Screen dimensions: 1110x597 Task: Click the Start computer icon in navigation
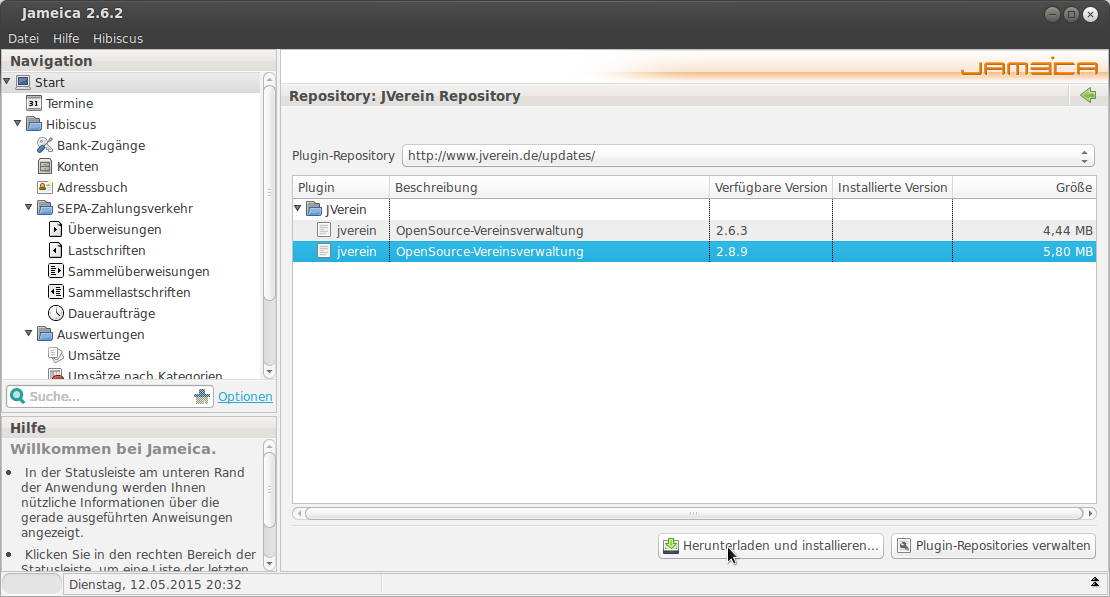(23, 82)
